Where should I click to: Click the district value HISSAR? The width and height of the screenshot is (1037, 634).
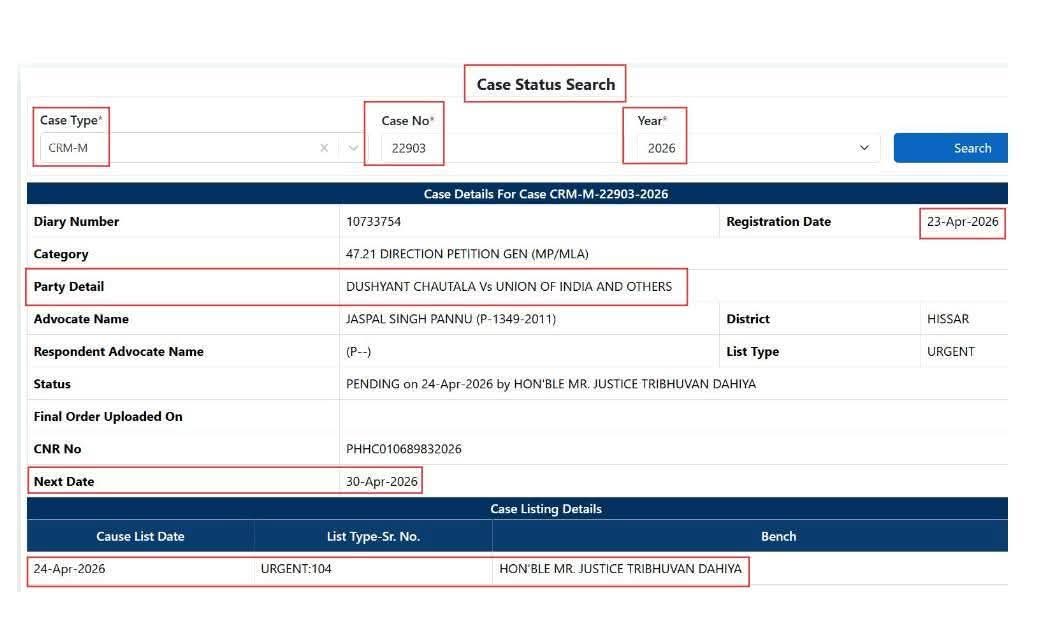tap(947, 319)
